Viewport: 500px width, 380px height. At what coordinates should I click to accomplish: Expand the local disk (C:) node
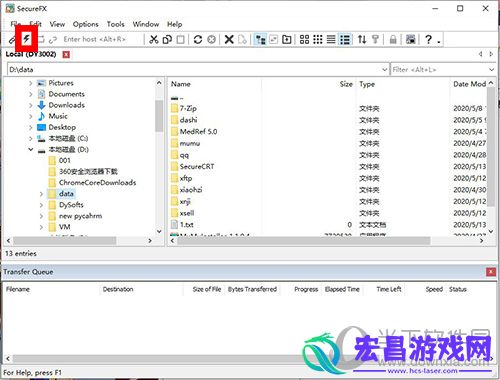30,138
